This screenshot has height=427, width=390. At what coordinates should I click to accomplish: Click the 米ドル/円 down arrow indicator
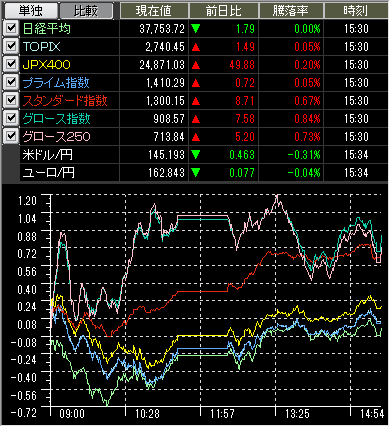pos(196,155)
